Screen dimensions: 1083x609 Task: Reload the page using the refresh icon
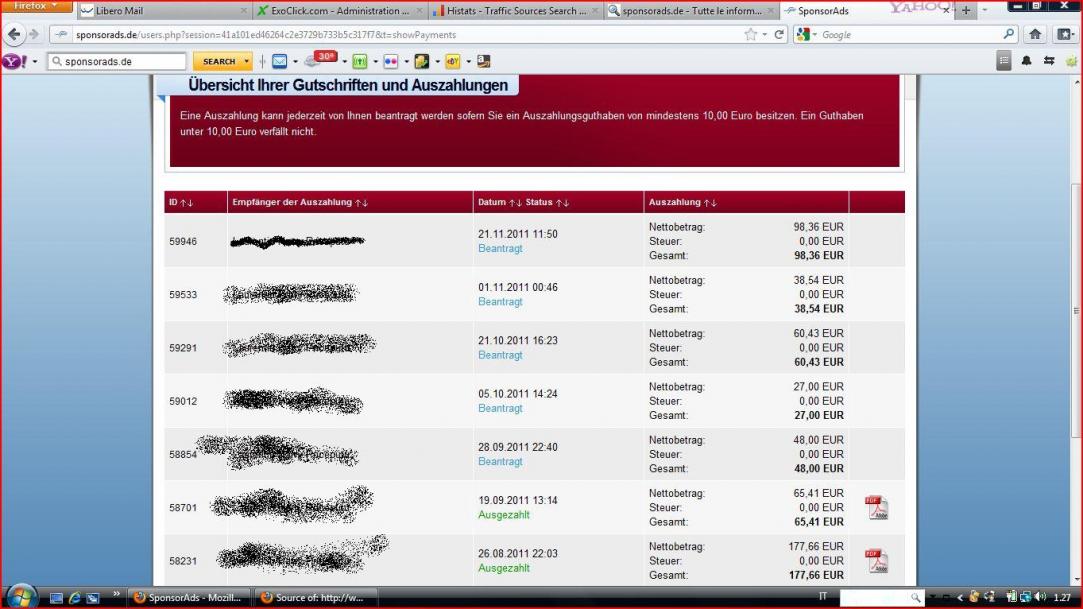pos(780,35)
